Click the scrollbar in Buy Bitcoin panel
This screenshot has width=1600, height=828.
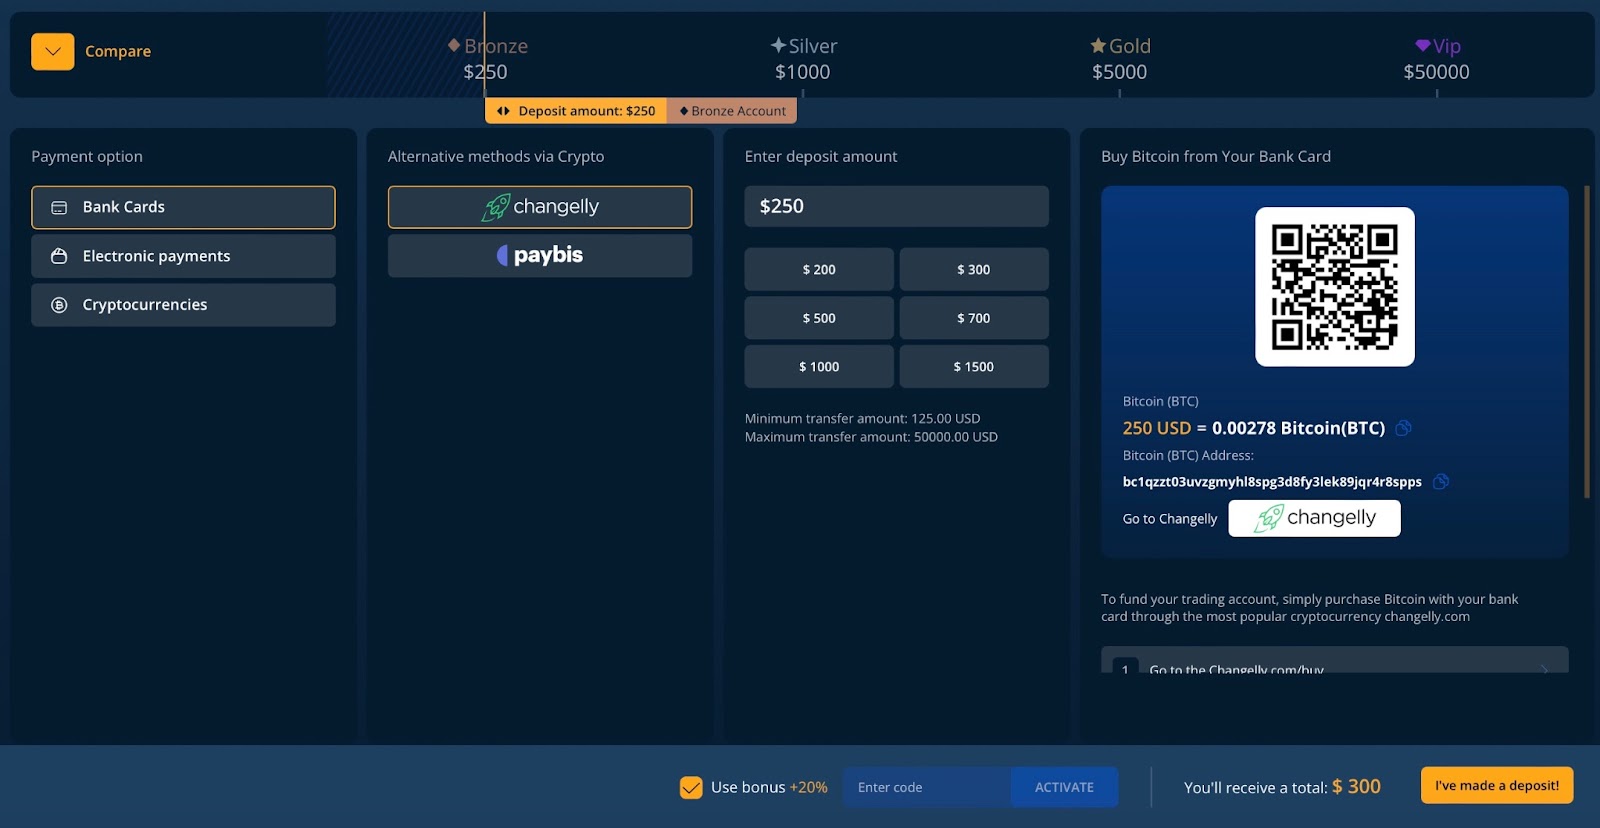(x=1587, y=342)
